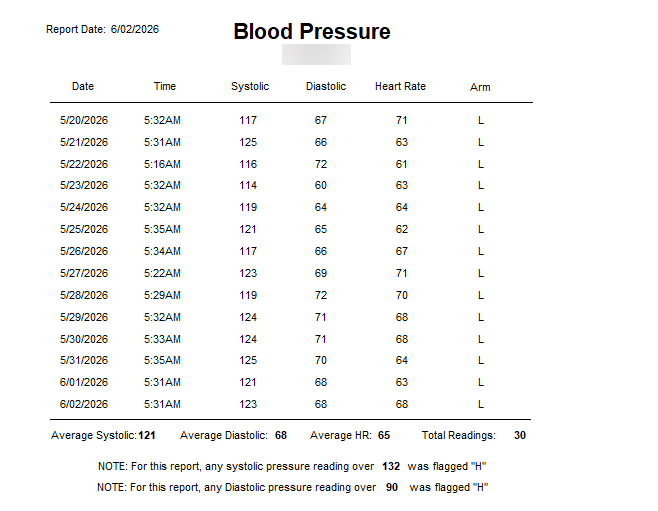Select the 6/02/2026 row date
This screenshot has height=511, width=658.
coord(84,404)
